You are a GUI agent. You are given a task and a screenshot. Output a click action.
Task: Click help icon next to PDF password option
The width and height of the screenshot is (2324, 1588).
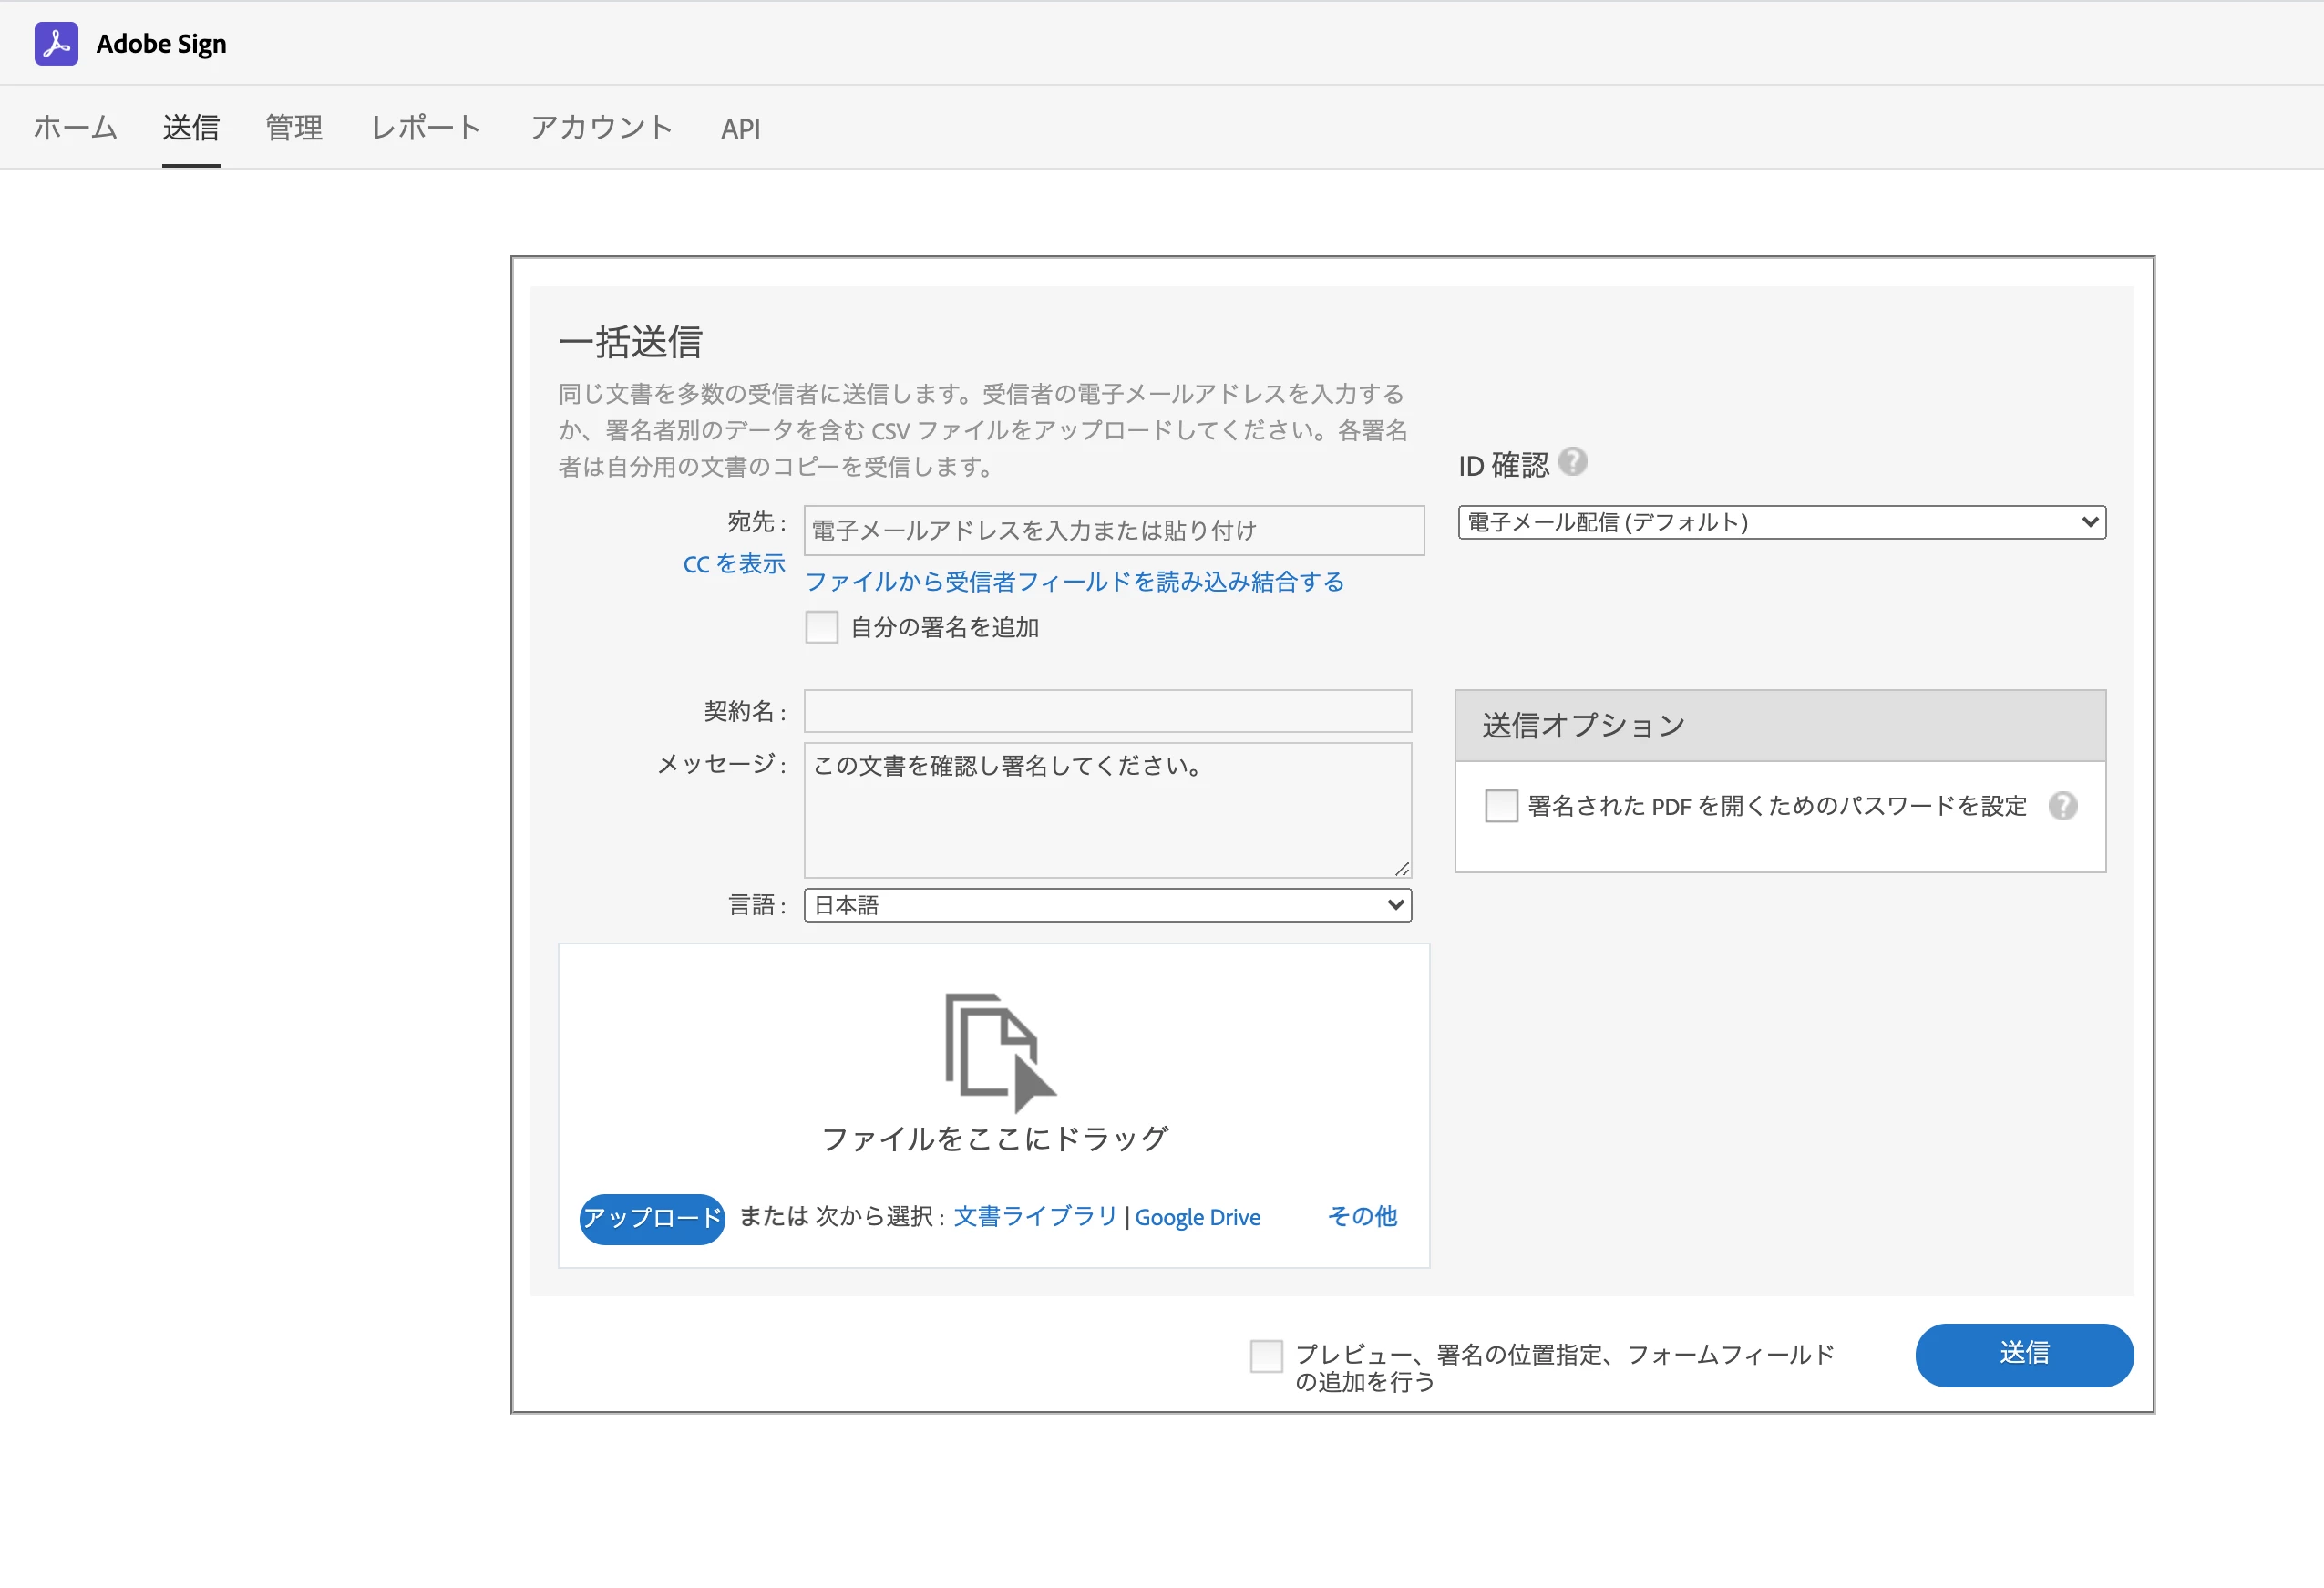(2062, 806)
